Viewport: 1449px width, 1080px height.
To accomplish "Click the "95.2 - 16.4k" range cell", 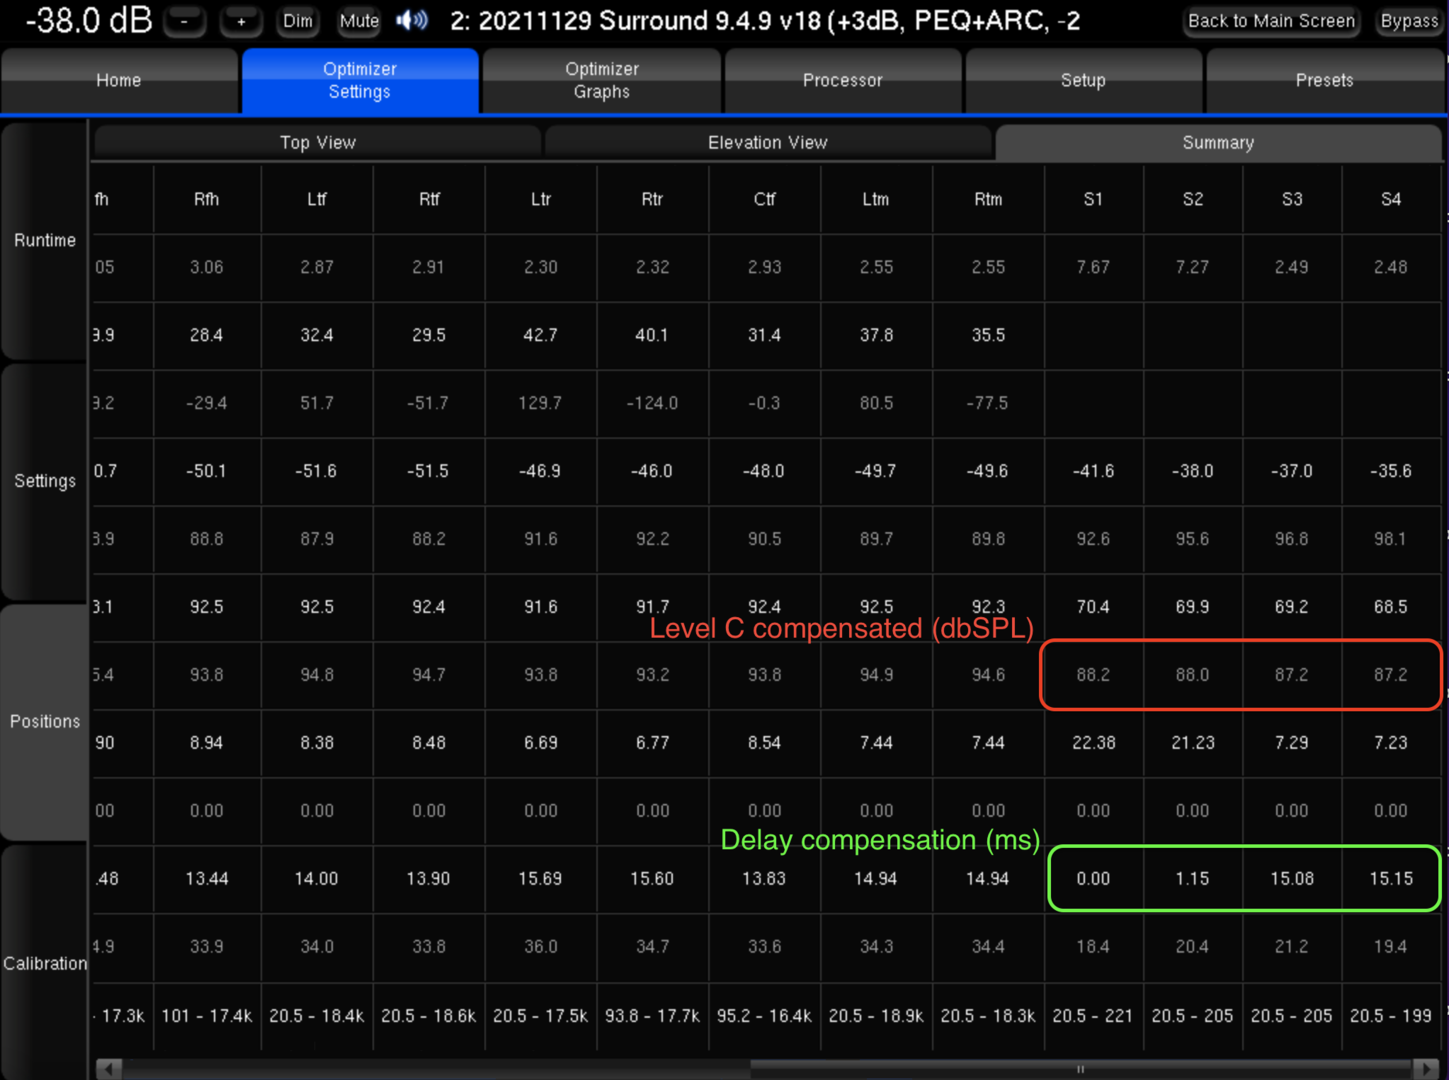I will (765, 1016).
